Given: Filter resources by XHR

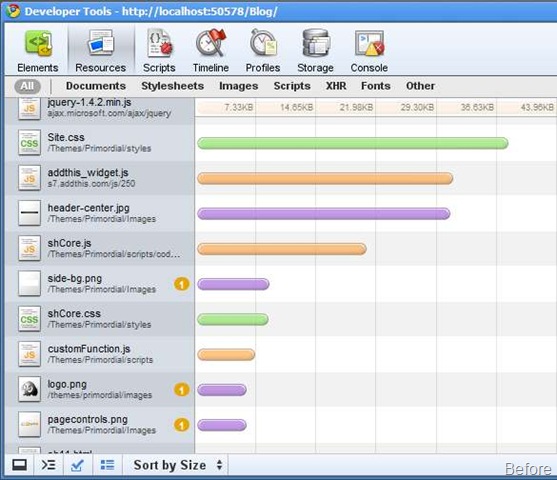Looking at the screenshot, I should click(336, 86).
